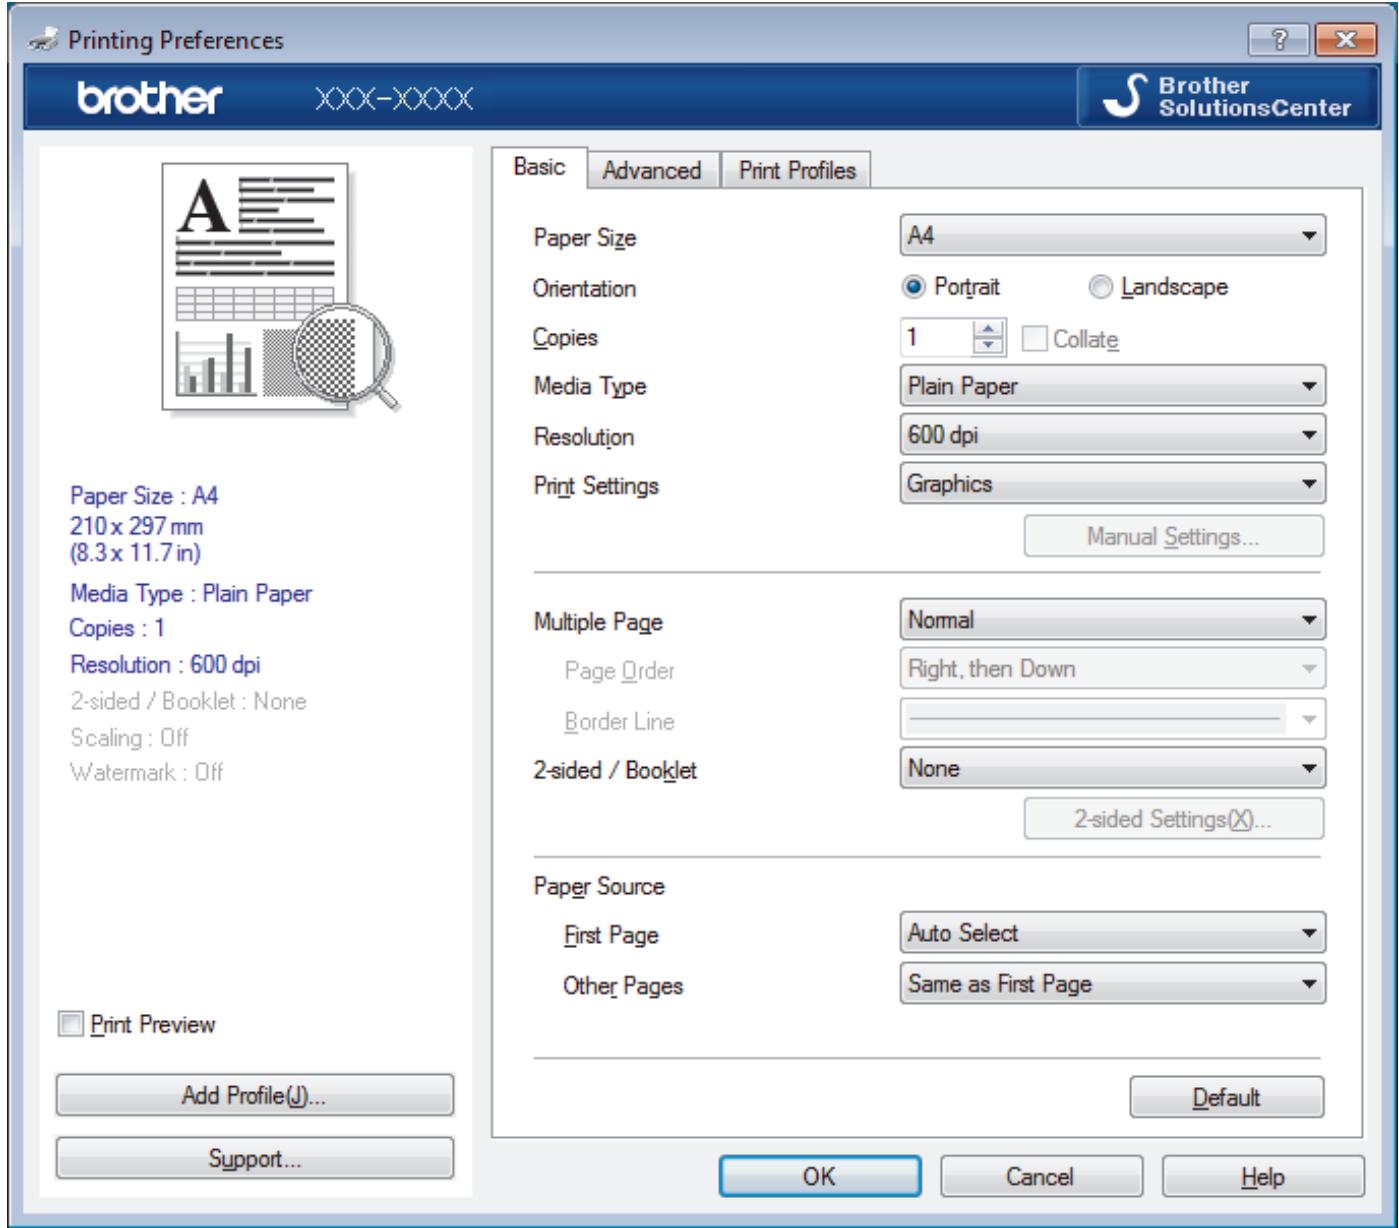Click the Cancel button
The height and width of the screenshot is (1228, 1399).
tap(1040, 1177)
